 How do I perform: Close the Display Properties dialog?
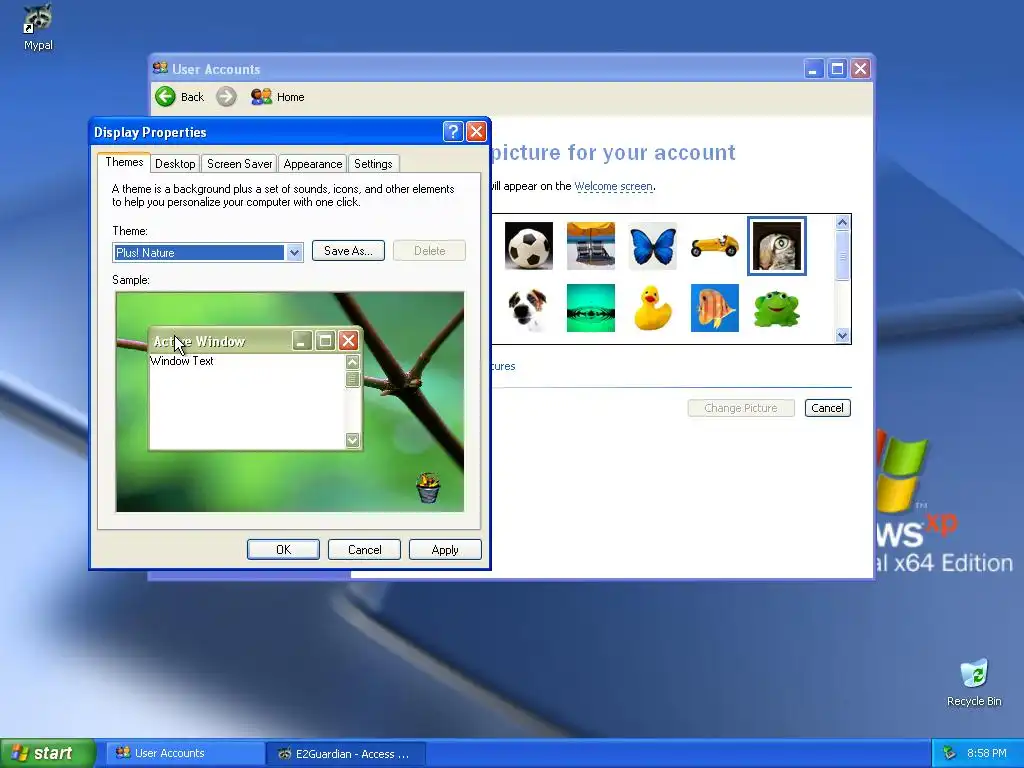coord(477,131)
